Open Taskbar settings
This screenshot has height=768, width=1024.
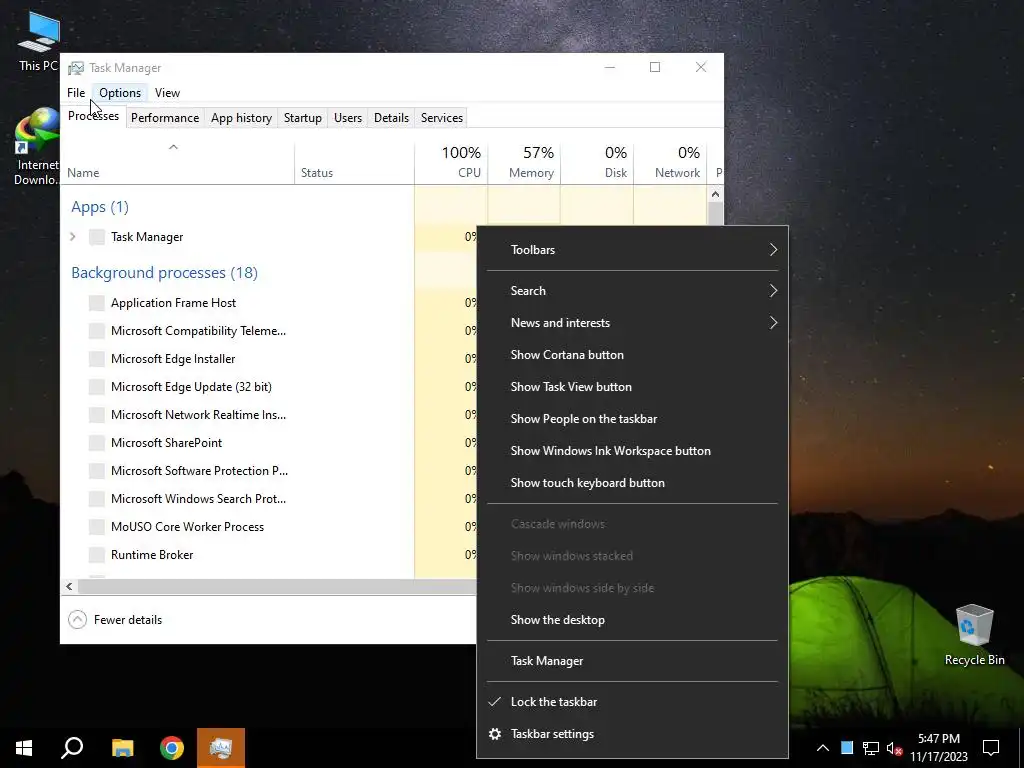(x=632, y=734)
